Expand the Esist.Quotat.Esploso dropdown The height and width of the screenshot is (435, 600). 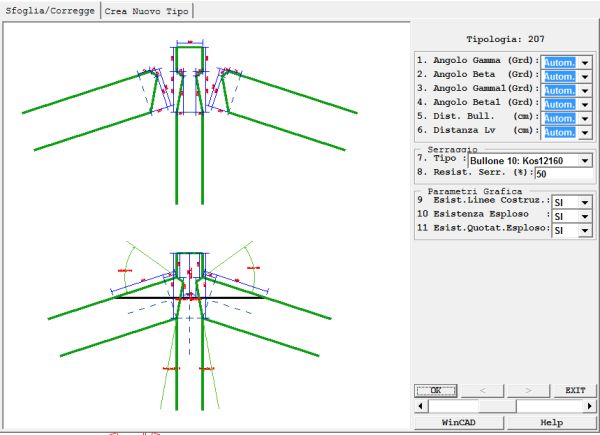585,230
